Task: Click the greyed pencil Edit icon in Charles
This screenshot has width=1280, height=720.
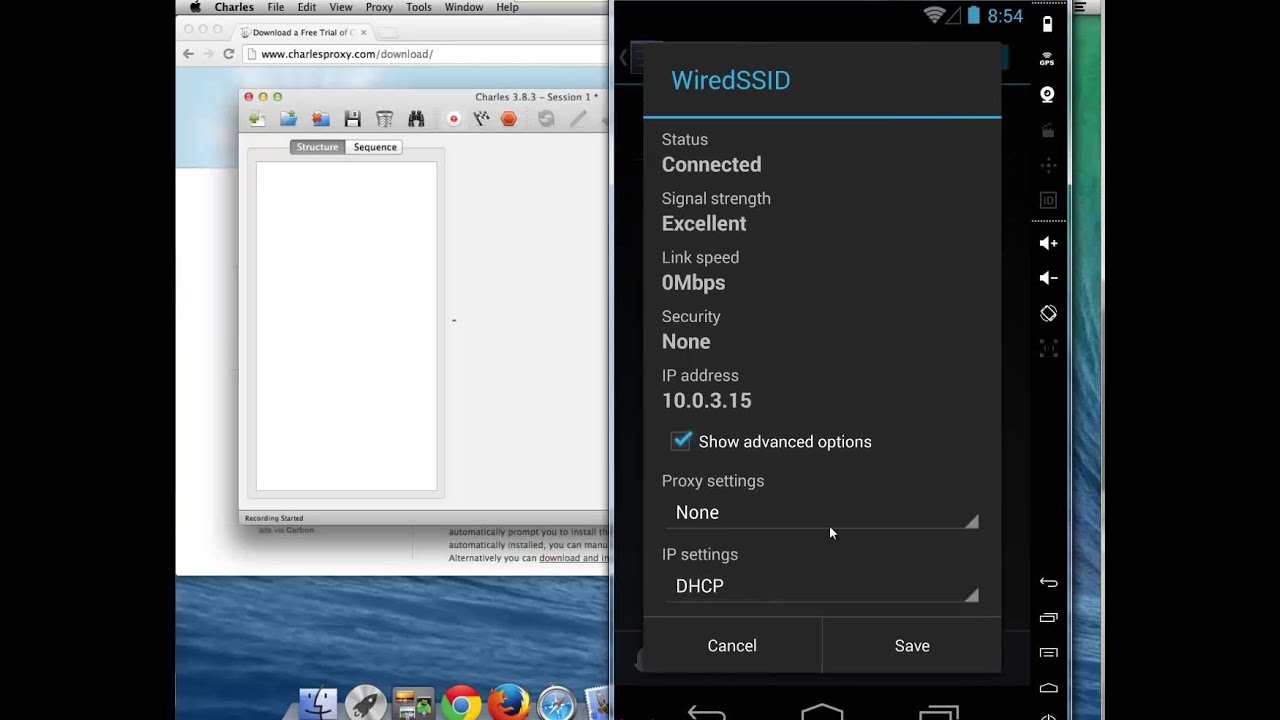Action: click(578, 119)
